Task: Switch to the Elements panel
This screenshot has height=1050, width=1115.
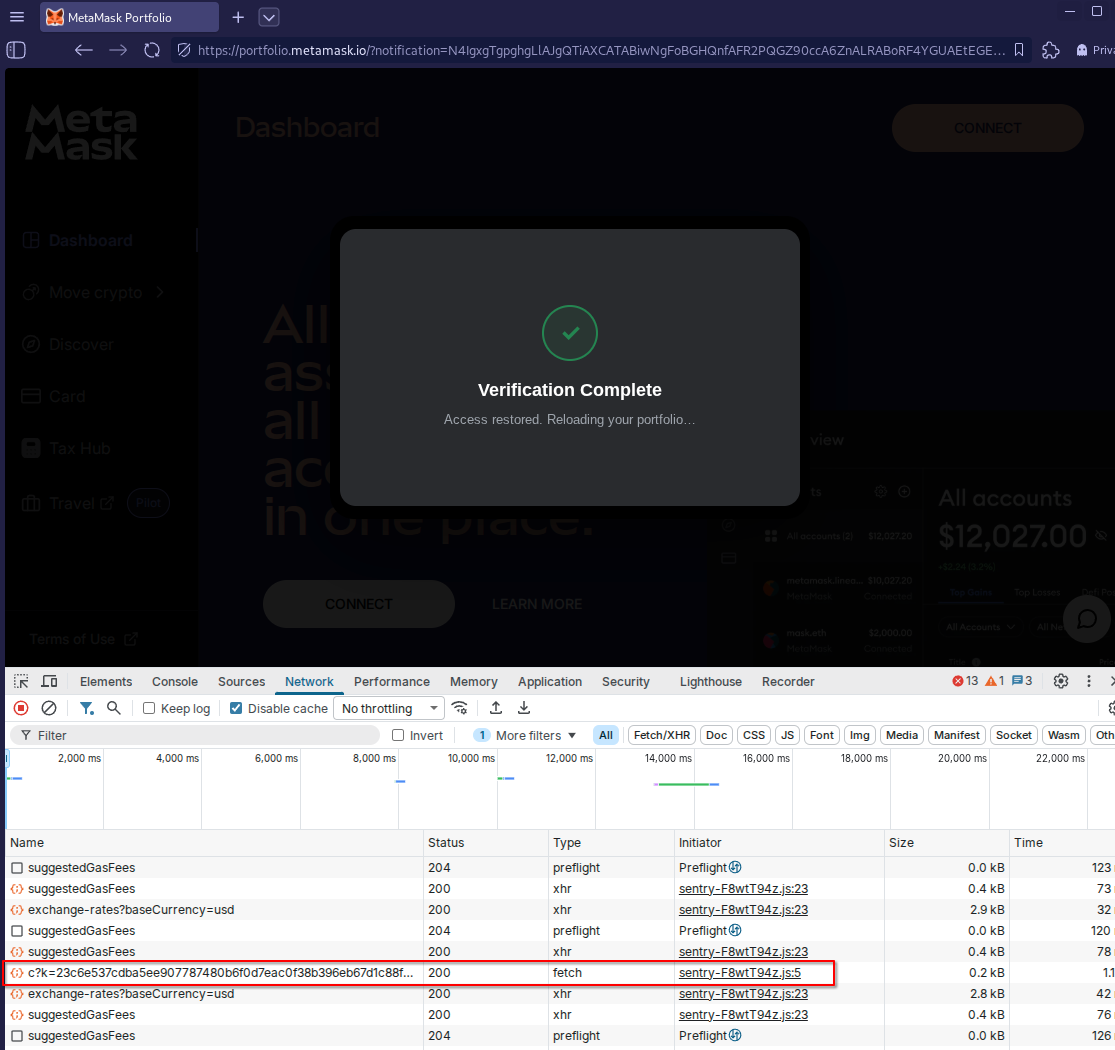Action: (x=106, y=681)
